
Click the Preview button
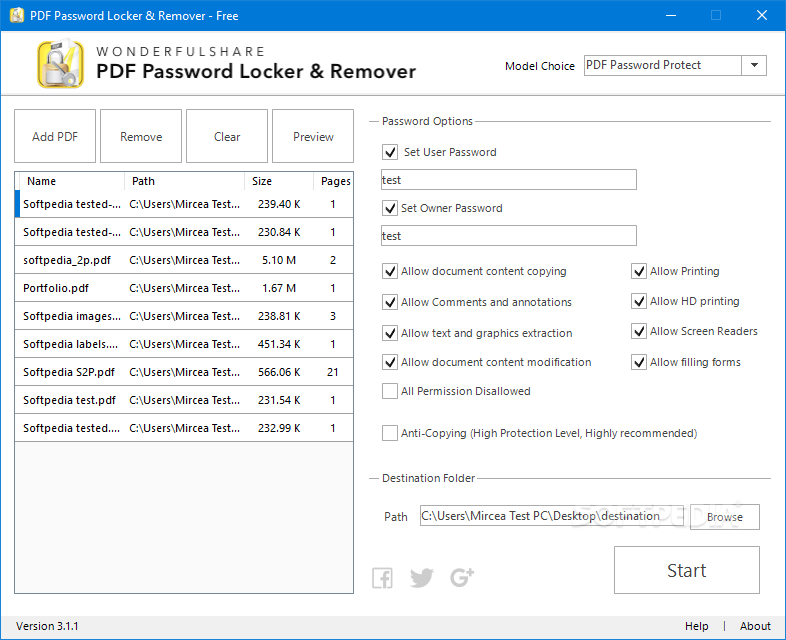point(313,136)
